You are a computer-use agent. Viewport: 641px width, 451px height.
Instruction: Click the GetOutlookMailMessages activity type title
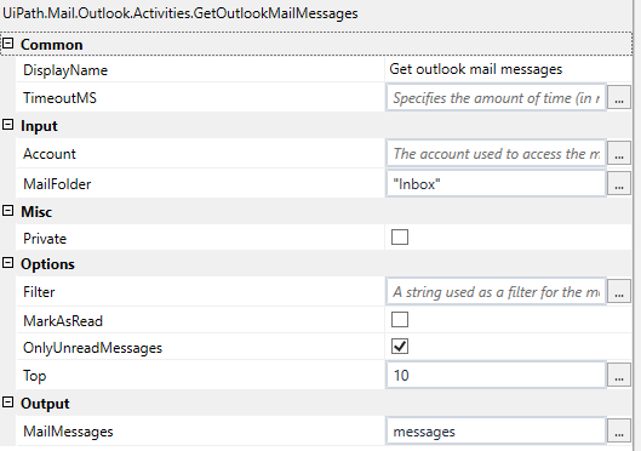pyautogui.click(x=180, y=13)
